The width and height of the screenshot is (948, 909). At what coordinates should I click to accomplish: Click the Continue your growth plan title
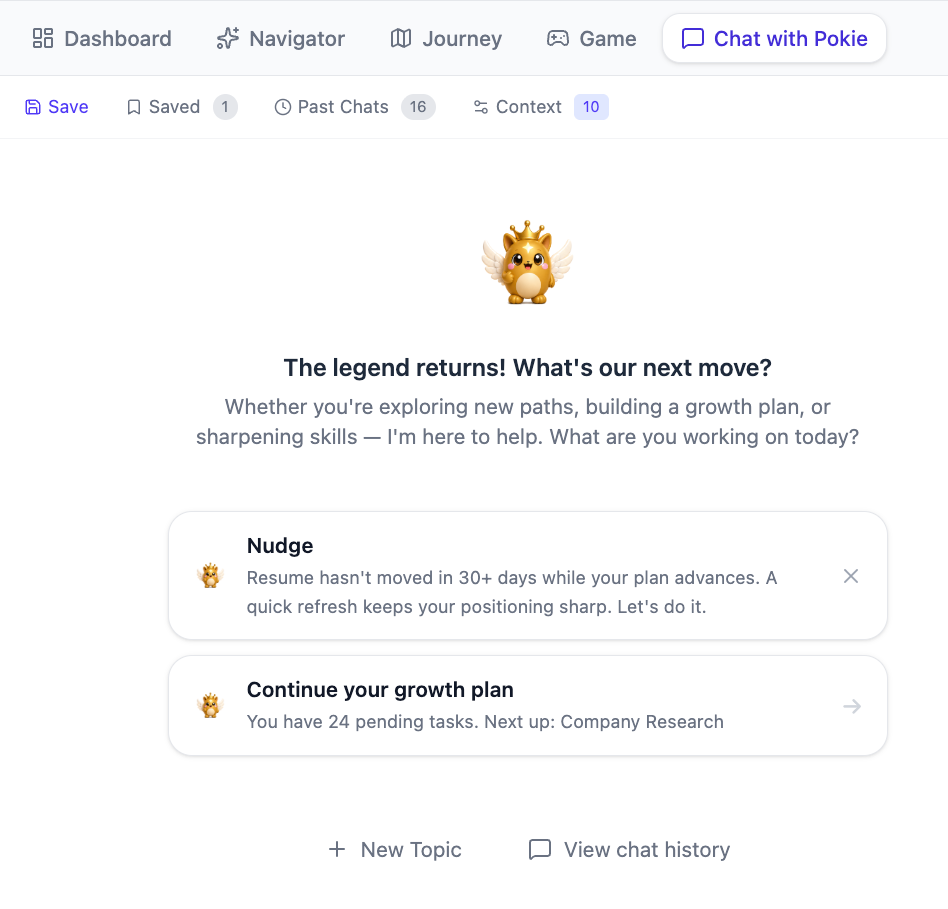click(380, 689)
